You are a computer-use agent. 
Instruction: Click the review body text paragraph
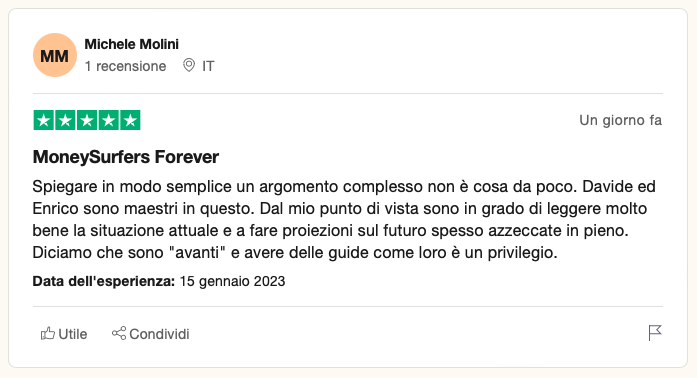coord(344,219)
